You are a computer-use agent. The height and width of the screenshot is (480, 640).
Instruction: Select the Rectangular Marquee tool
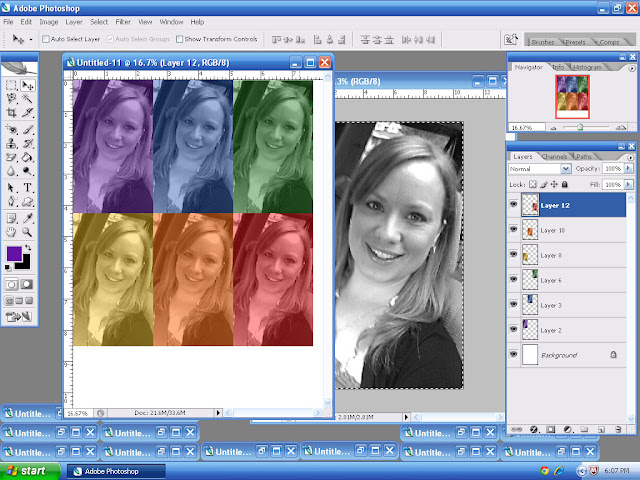click(x=11, y=85)
